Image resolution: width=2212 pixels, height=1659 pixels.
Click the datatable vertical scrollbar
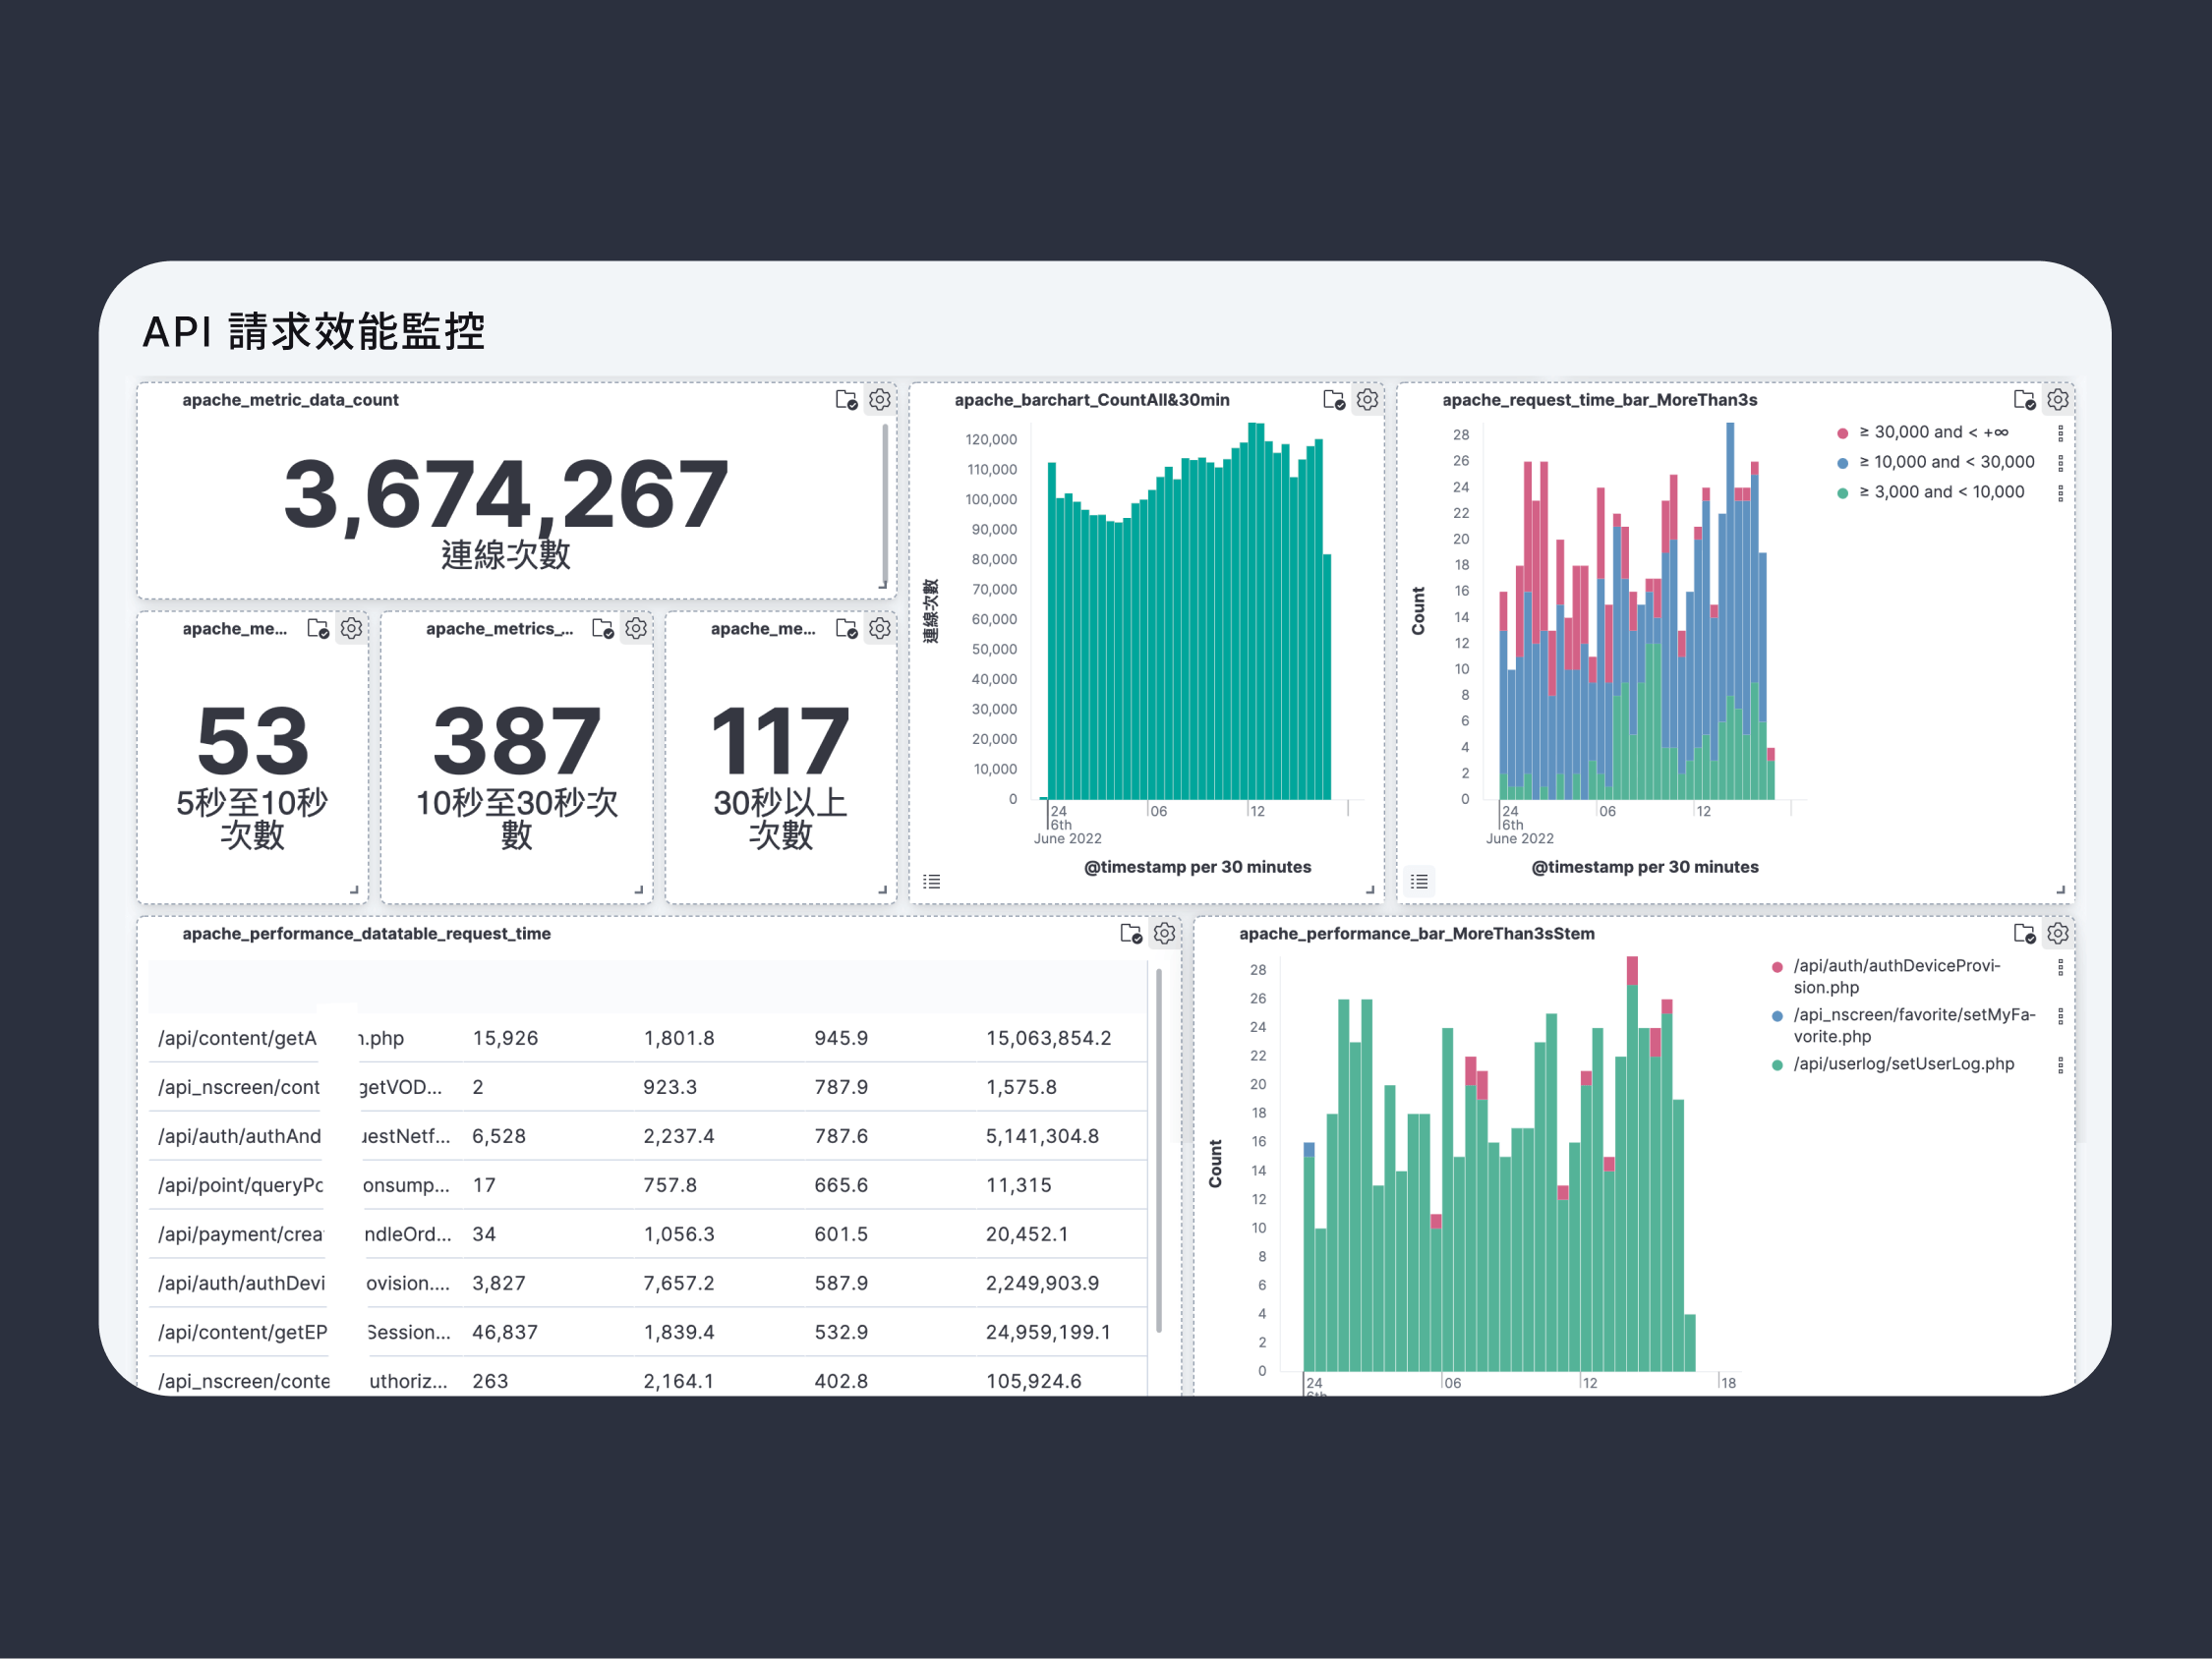(x=1159, y=1150)
